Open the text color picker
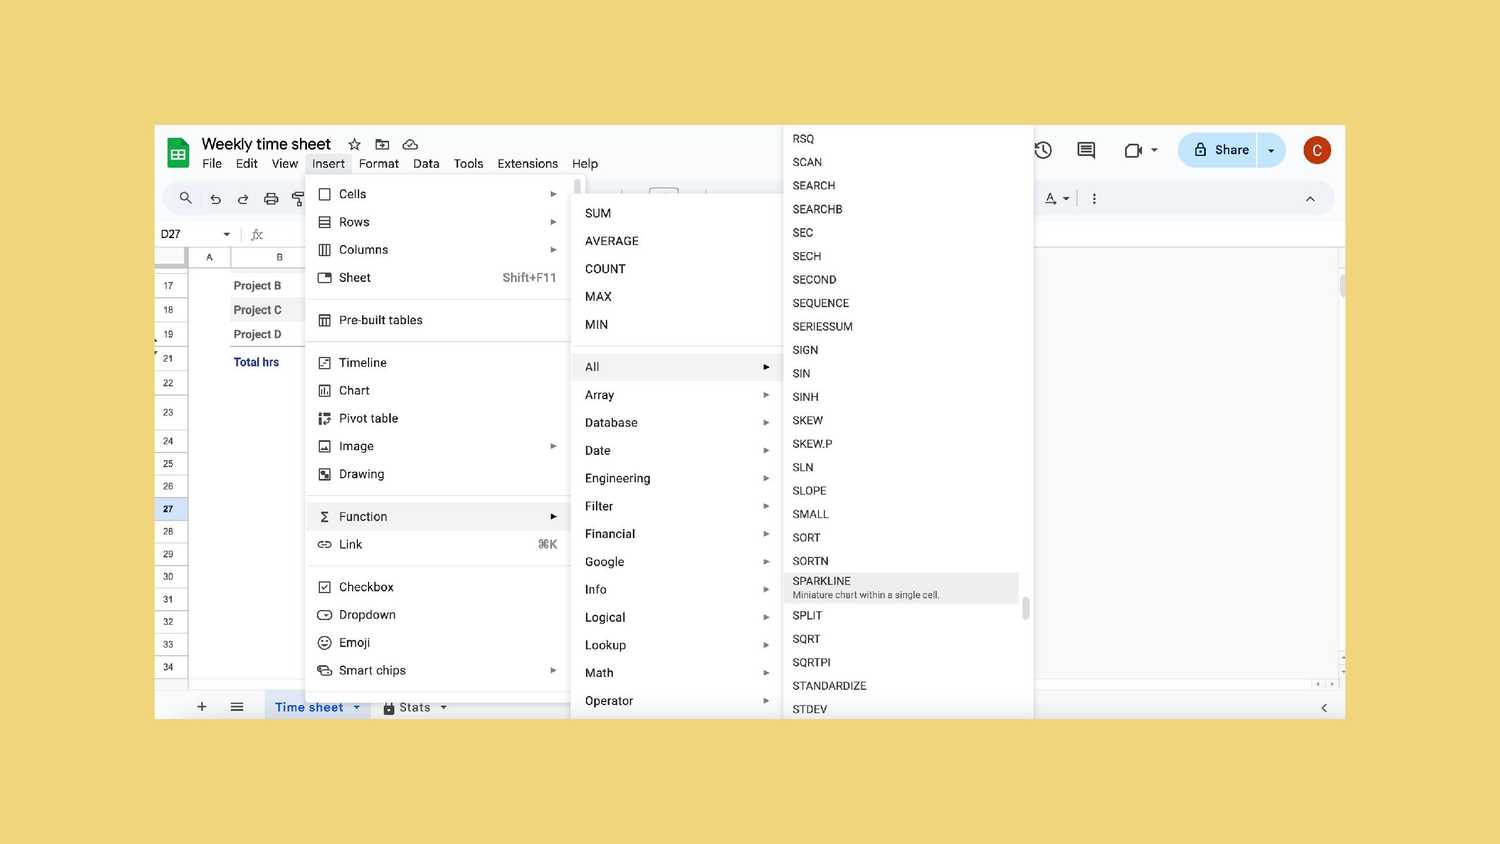1500x844 pixels. [1052, 198]
